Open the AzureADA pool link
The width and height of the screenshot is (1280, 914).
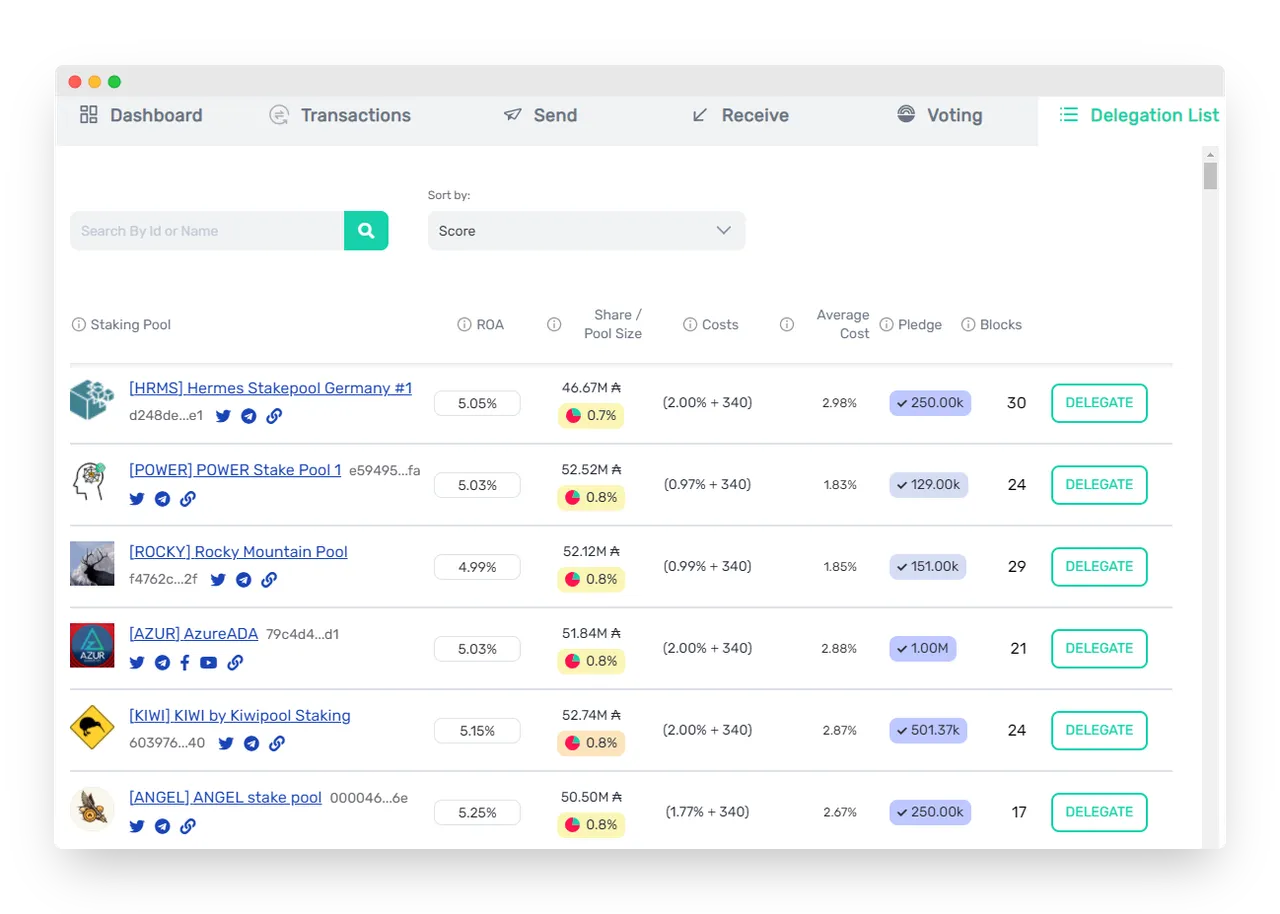(193, 634)
